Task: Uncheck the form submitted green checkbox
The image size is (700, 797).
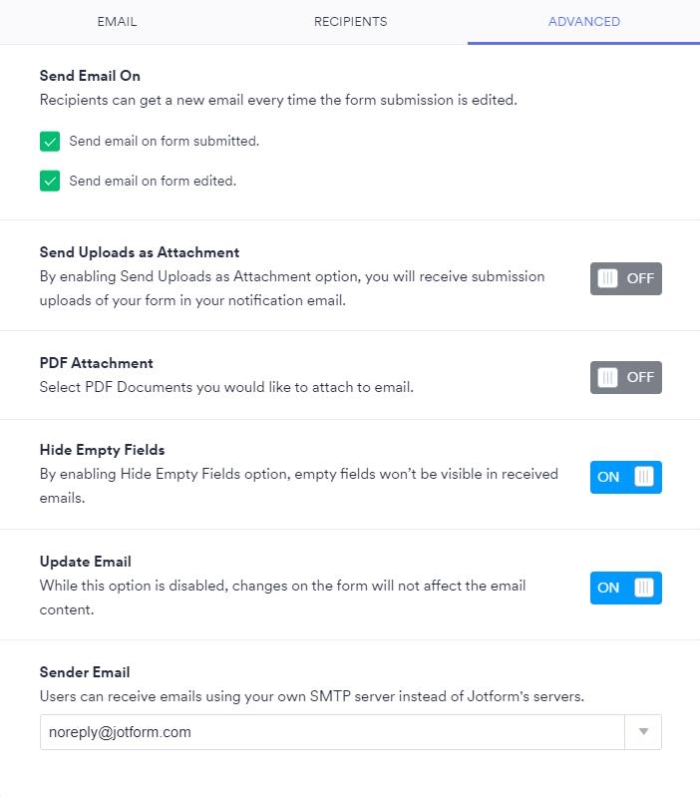Action: pyautogui.click(x=50, y=142)
